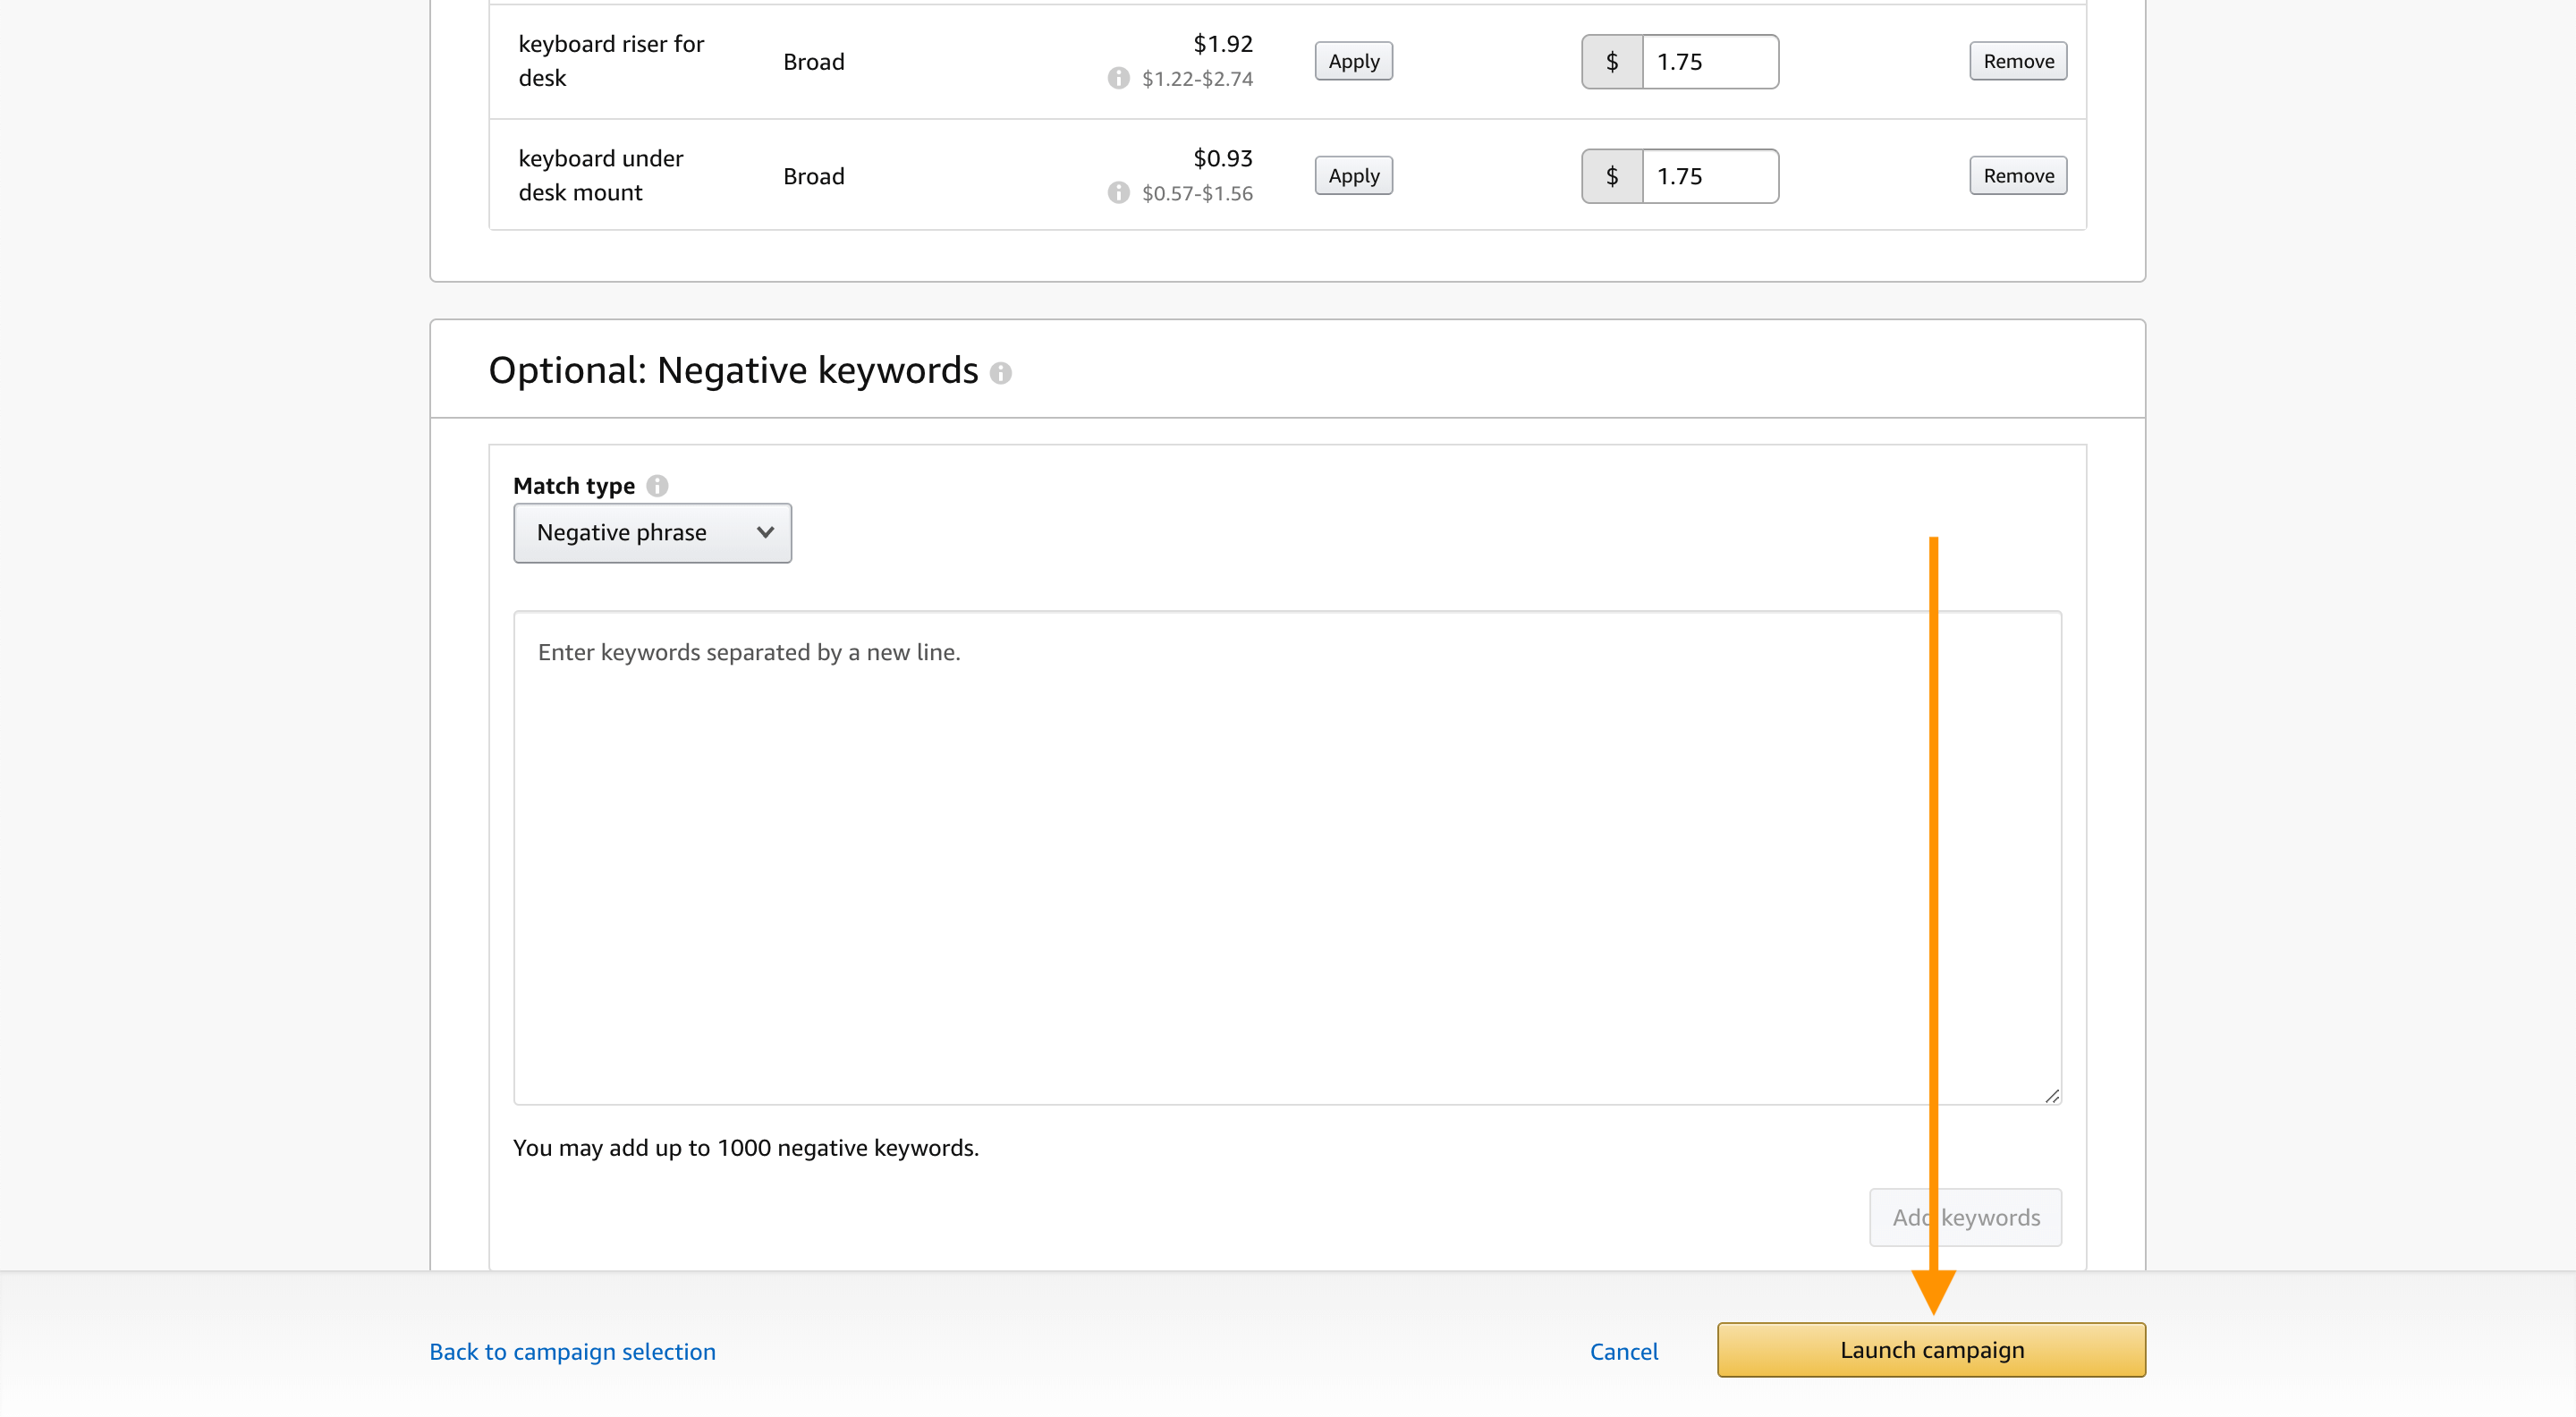Viewport: 2576px width, 1417px height.
Task: Click info icon next to Match type
Action: pos(657,486)
